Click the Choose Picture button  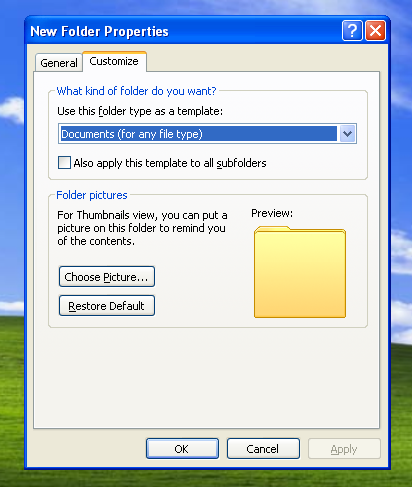tap(107, 277)
